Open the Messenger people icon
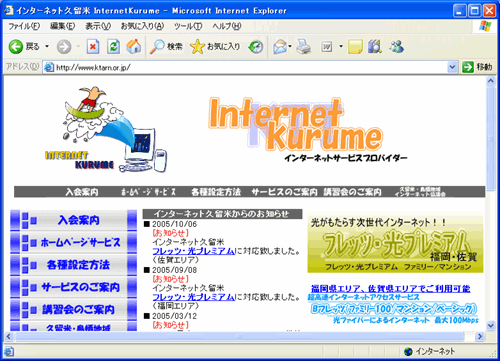 click(397, 47)
